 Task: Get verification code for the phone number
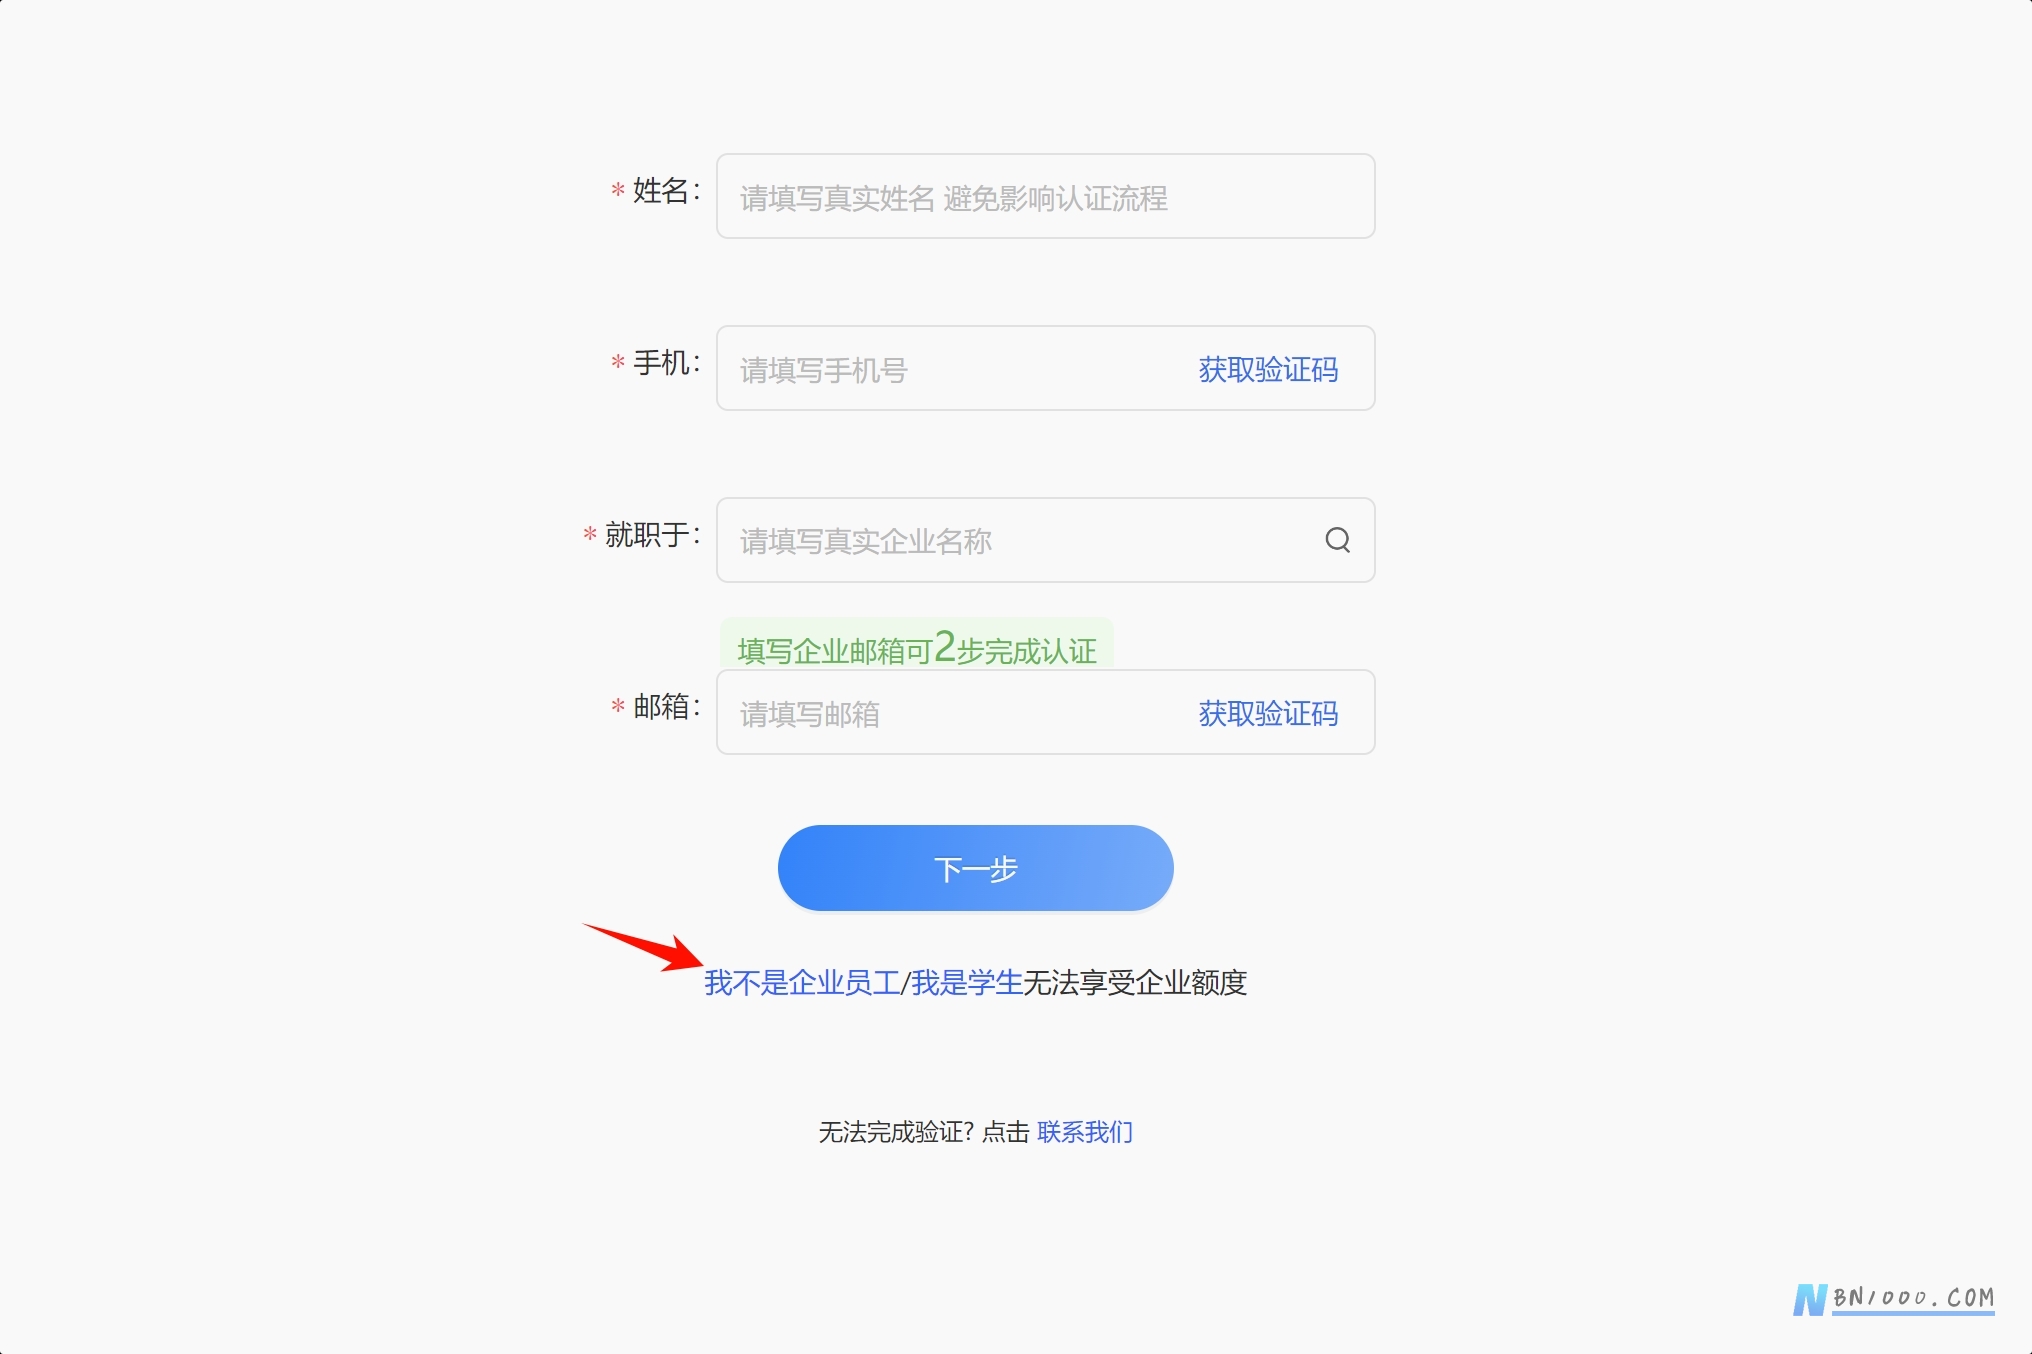pos(1268,369)
